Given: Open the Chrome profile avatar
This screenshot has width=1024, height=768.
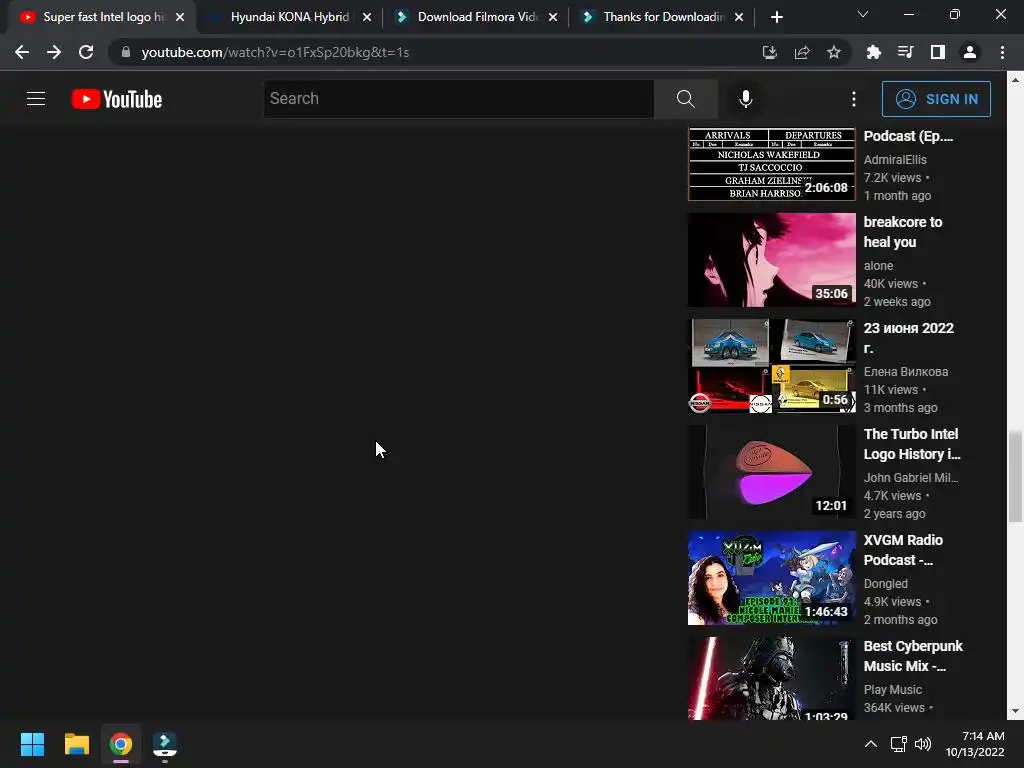Looking at the screenshot, I should tap(970, 52).
